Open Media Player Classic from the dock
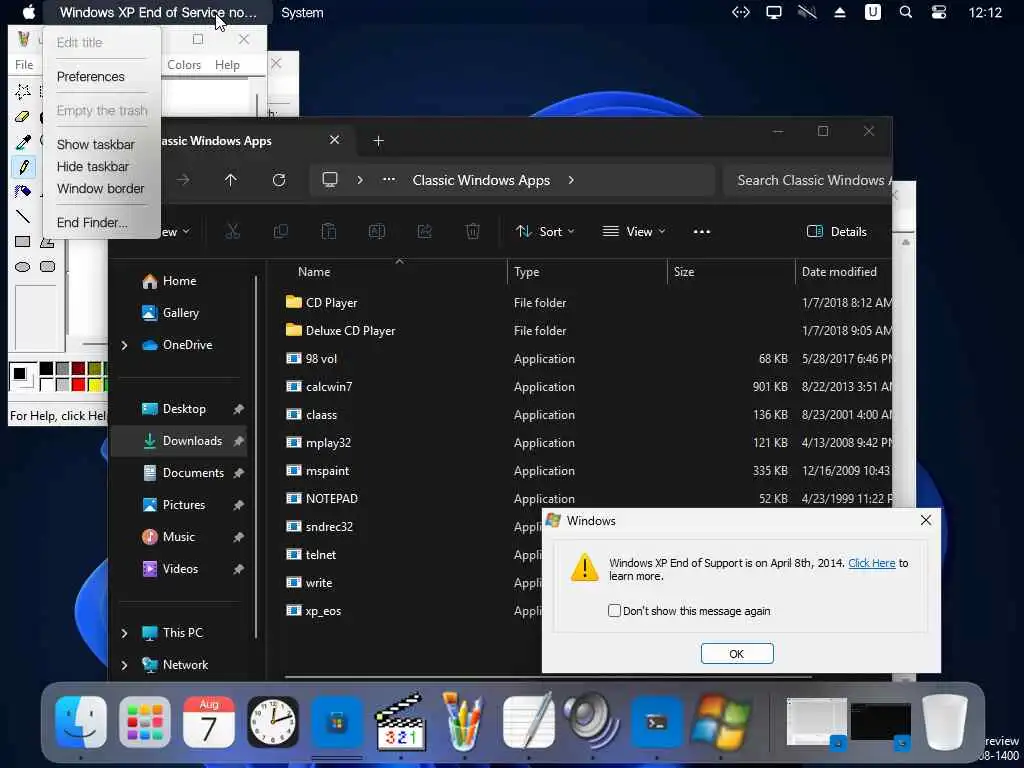Viewport: 1024px width, 768px height. pyautogui.click(x=401, y=722)
